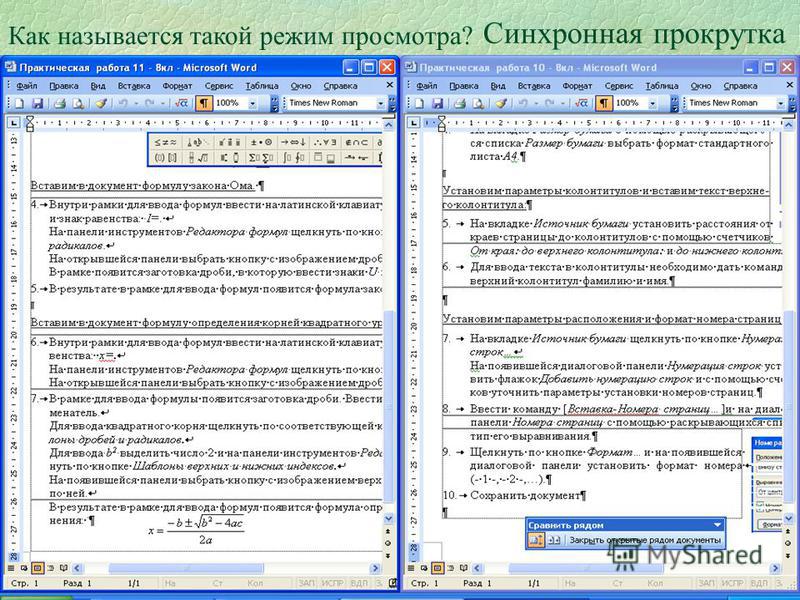Toggle Print Layout view button in left window

tap(37, 568)
